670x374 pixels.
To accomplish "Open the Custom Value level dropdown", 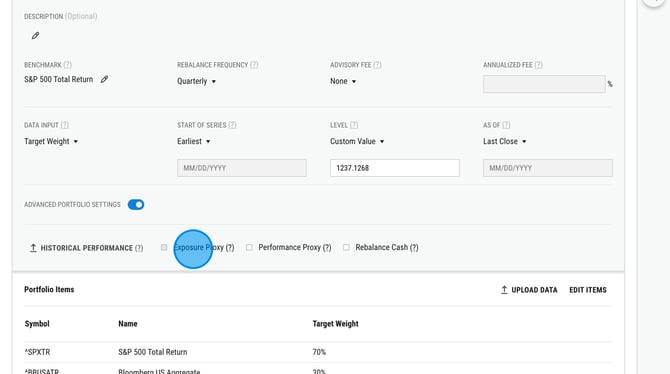I will point(357,141).
